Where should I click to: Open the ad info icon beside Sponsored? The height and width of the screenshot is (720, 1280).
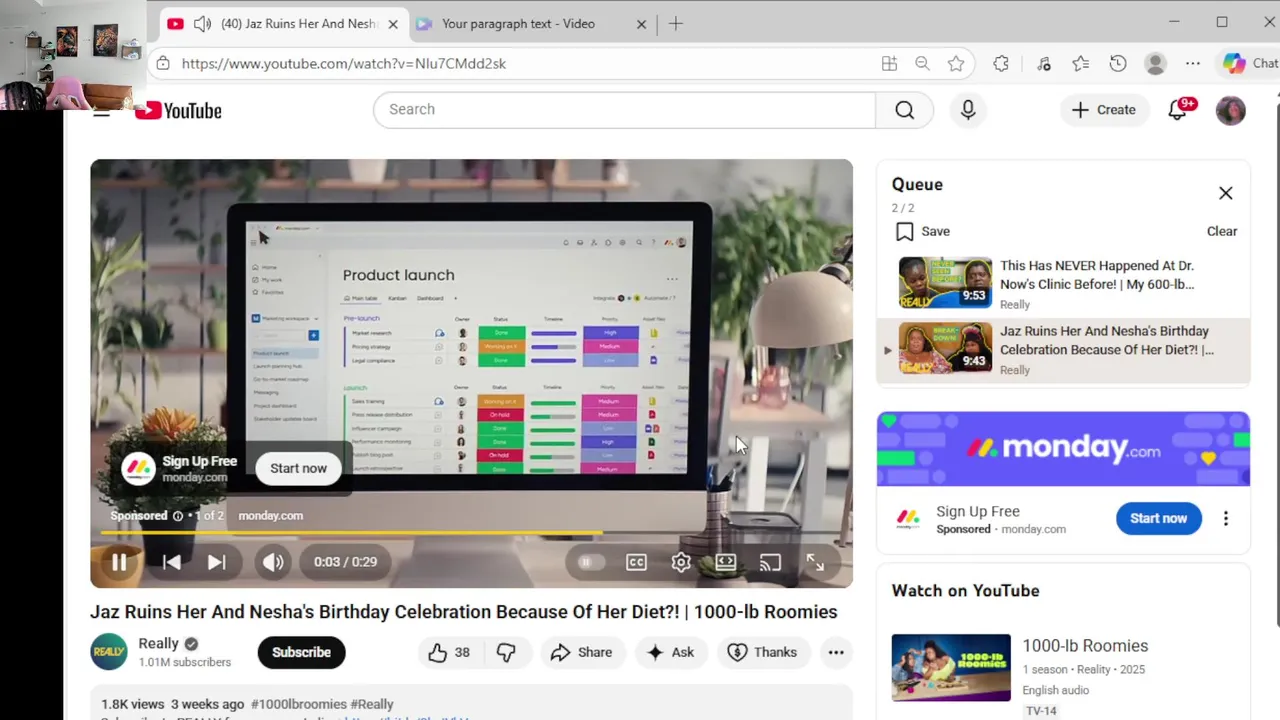pyautogui.click(x=178, y=516)
